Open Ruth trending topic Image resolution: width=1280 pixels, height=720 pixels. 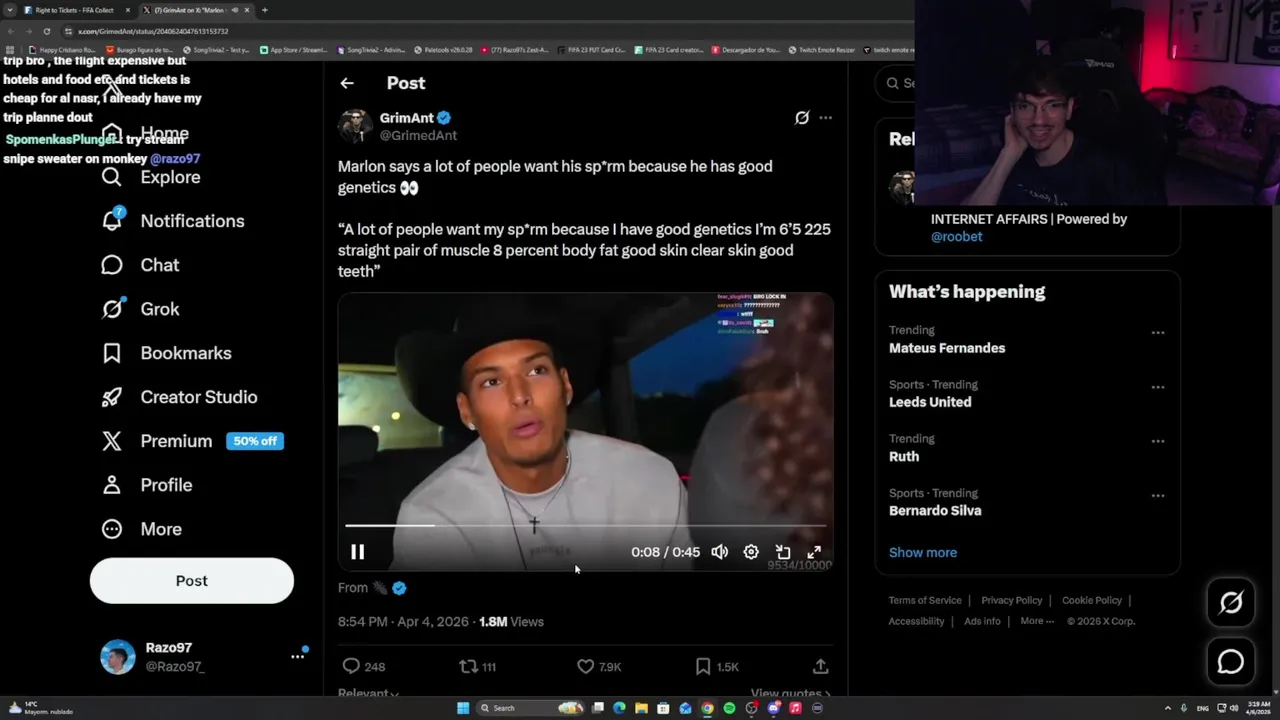(x=904, y=456)
